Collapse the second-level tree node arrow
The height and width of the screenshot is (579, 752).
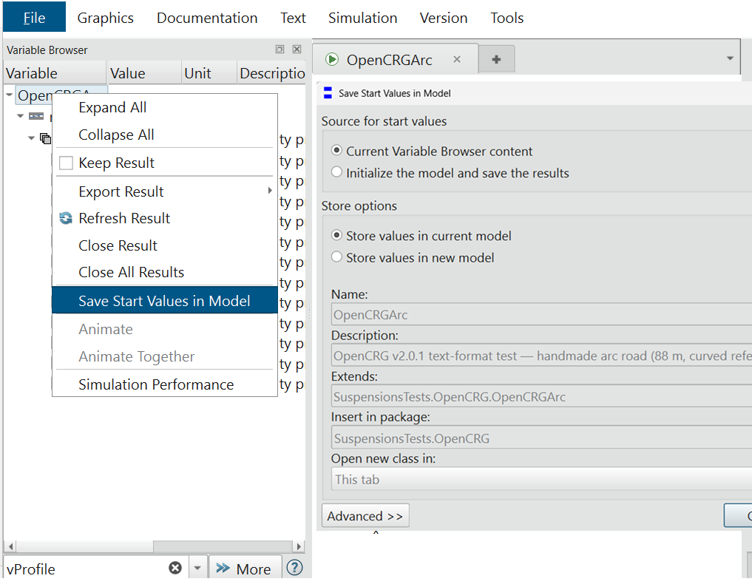[20, 116]
